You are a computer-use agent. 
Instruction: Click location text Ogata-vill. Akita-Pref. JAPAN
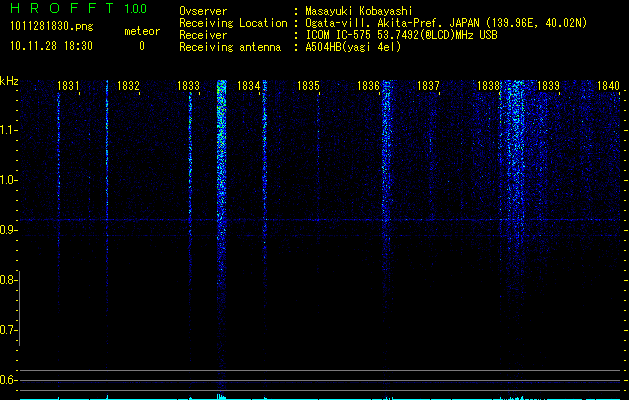tap(392, 23)
